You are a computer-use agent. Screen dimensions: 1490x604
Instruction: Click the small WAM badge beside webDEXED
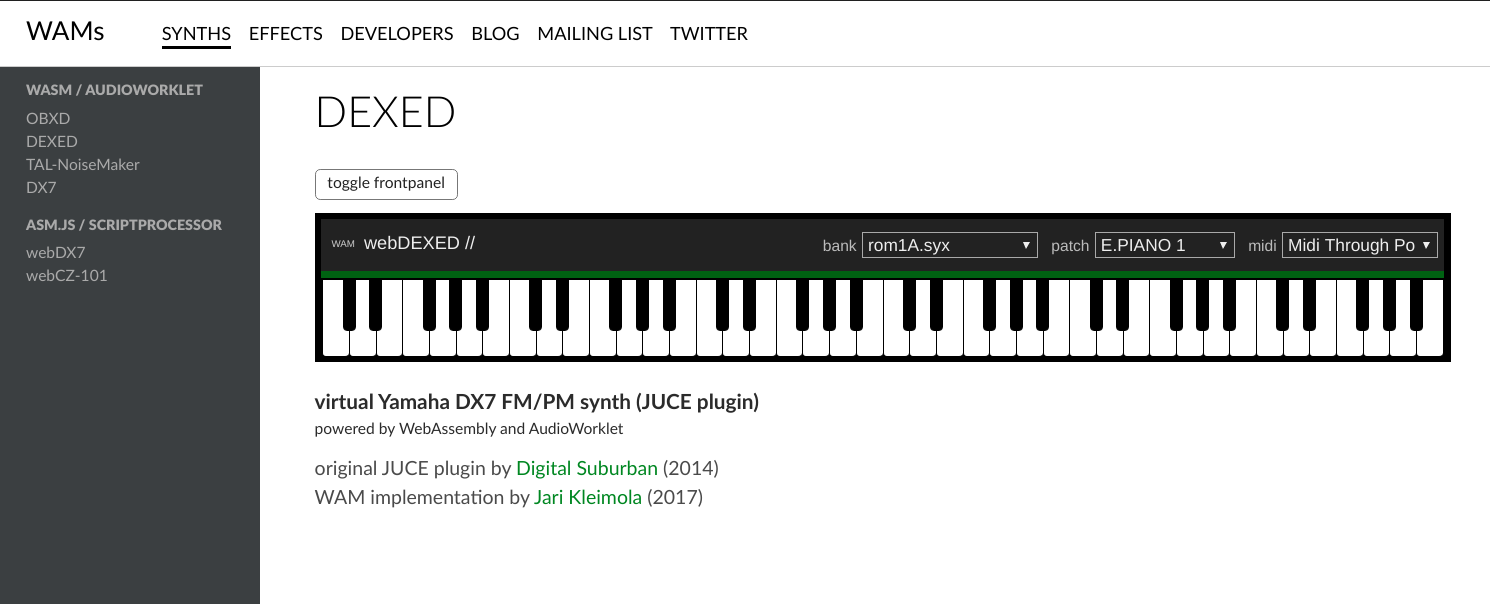343,244
